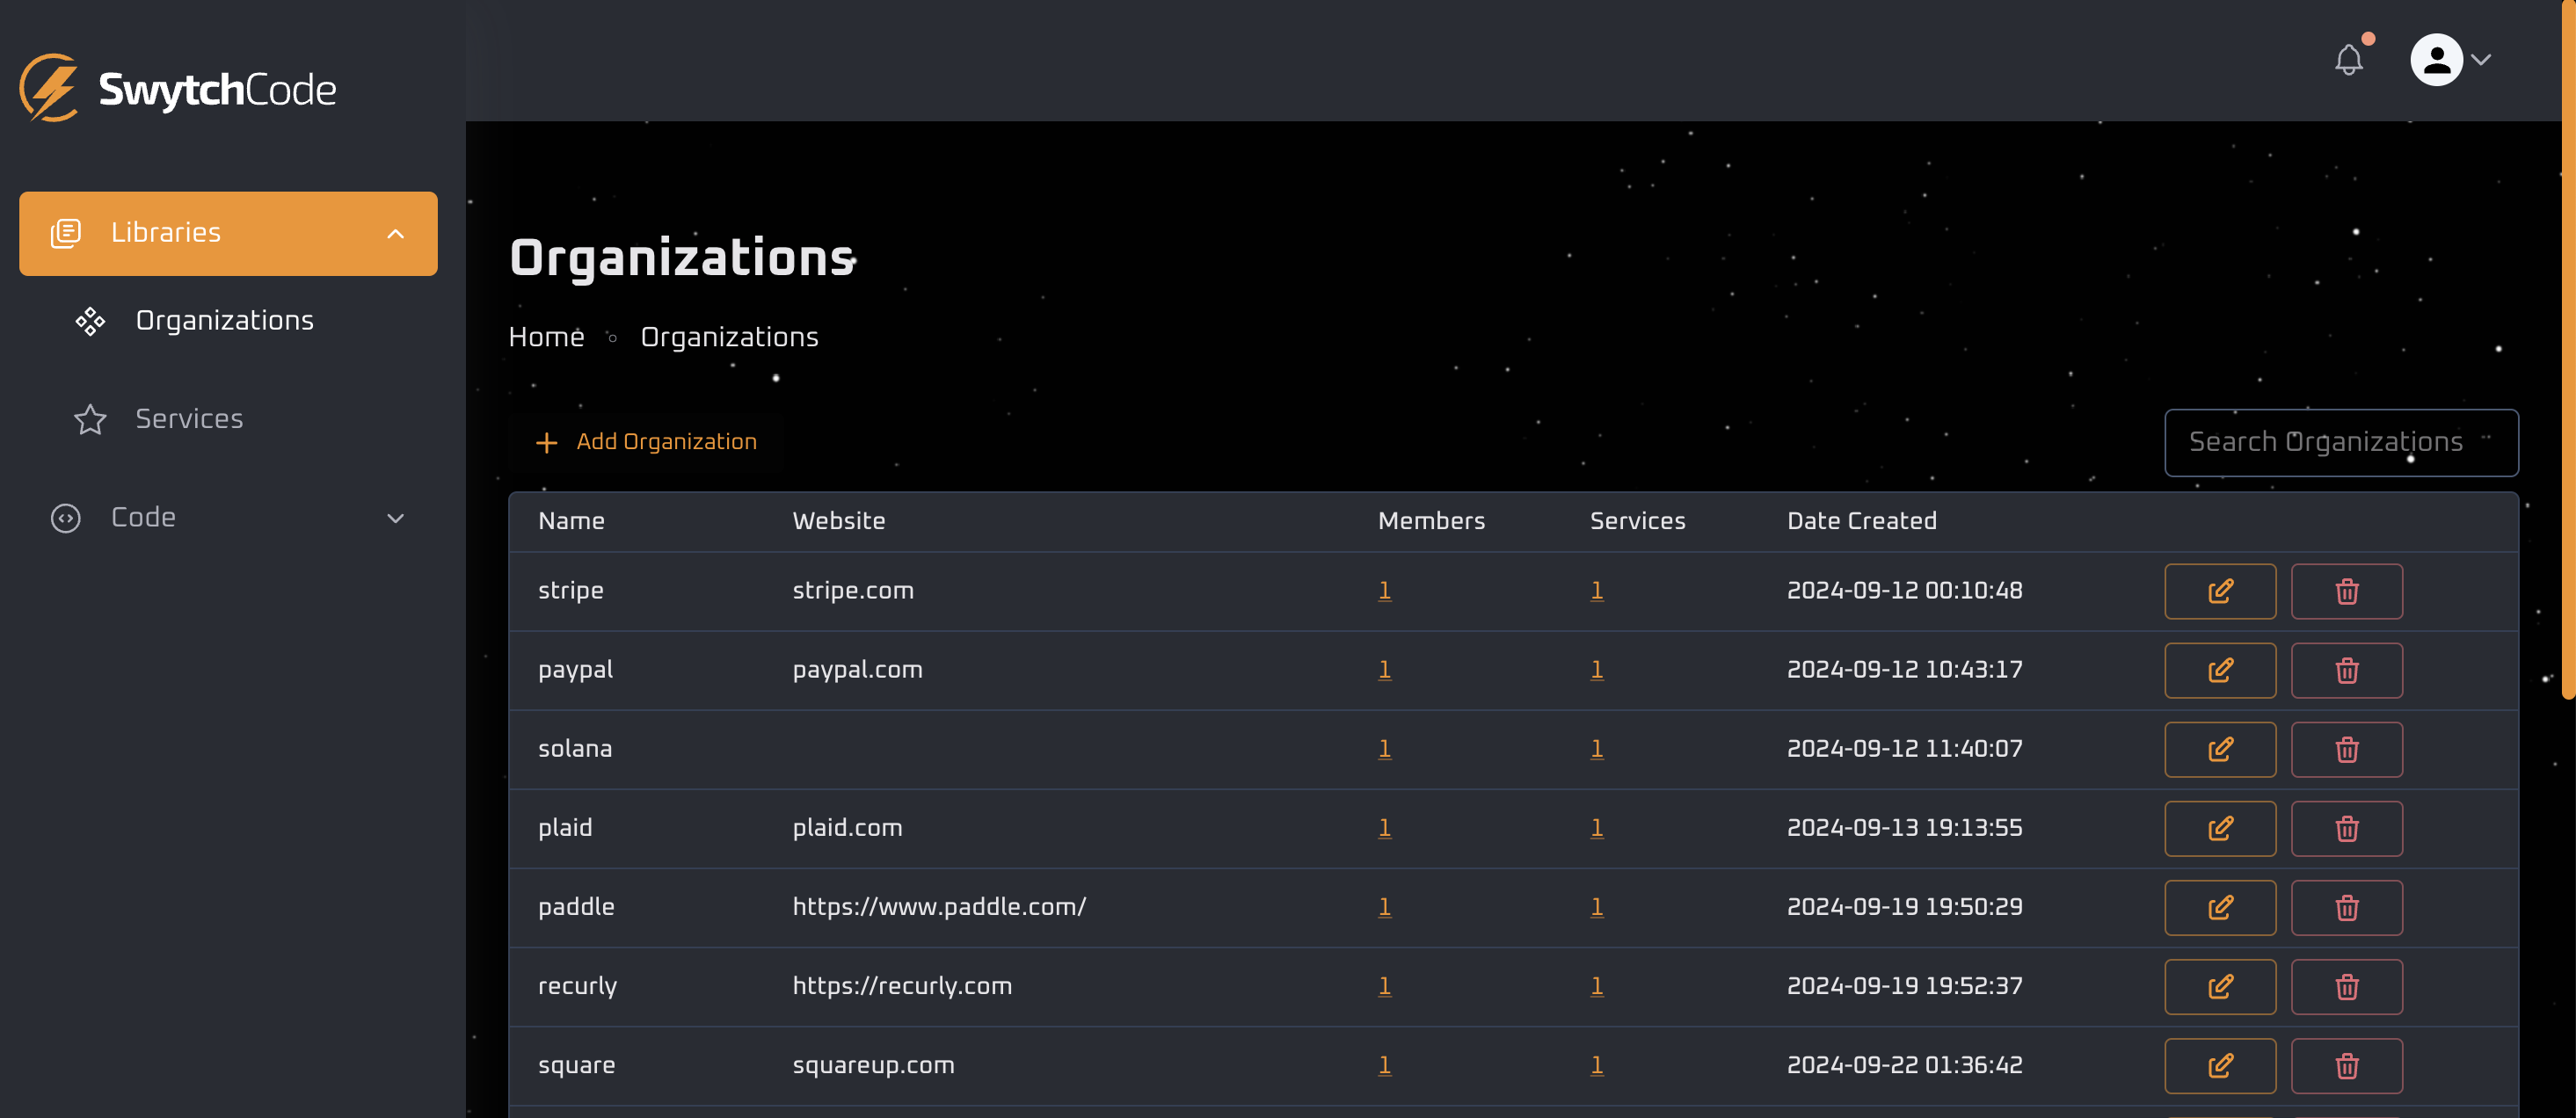The height and width of the screenshot is (1118, 2576).
Task: Open plaid services count link
Action: pyautogui.click(x=1597, y=827)
